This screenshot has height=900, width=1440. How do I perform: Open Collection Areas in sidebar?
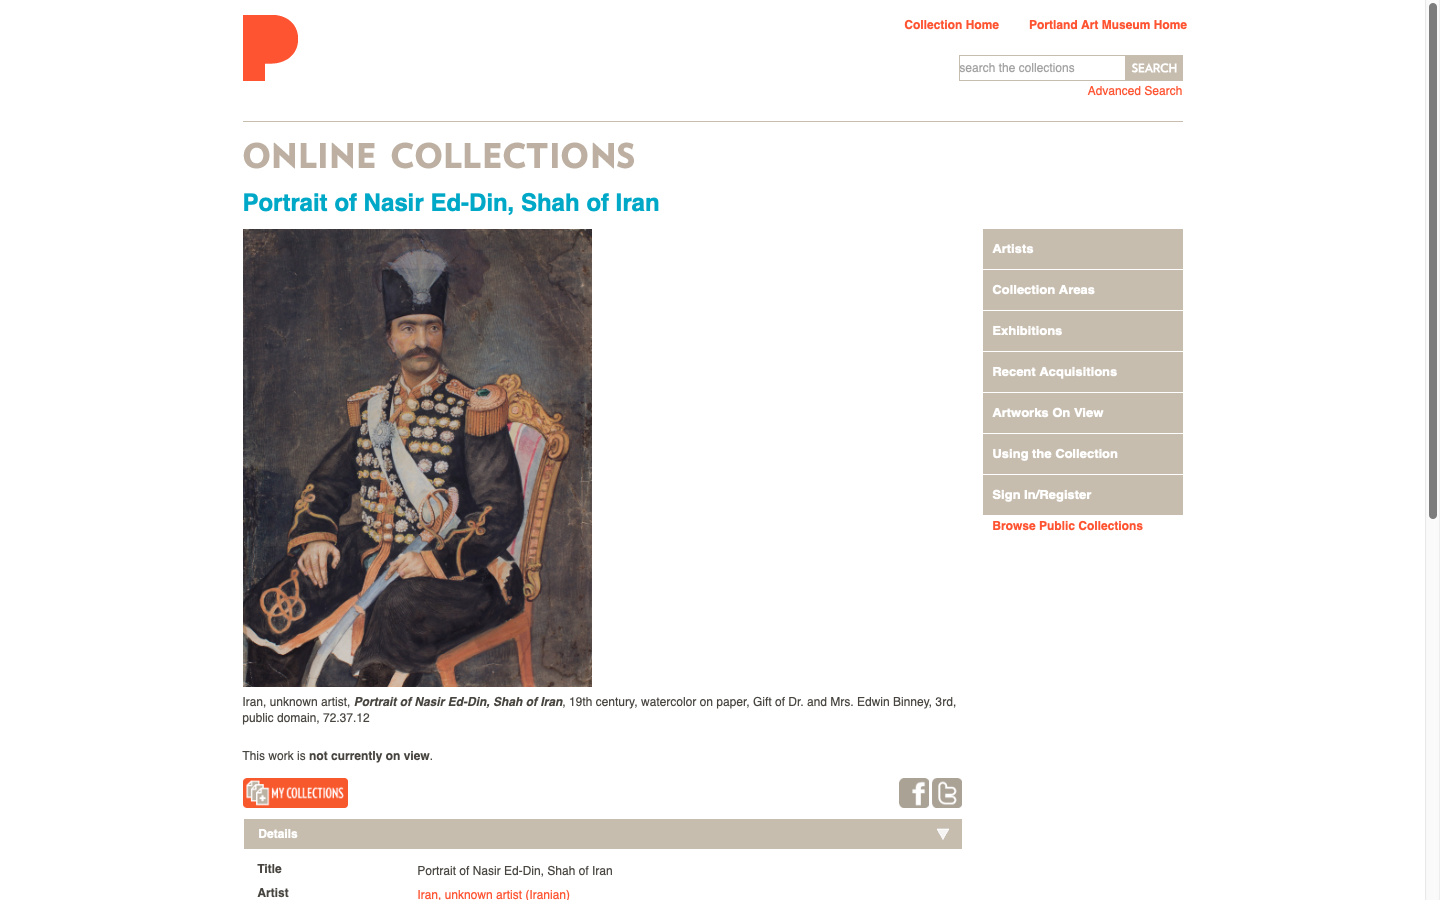point(1083,290)
